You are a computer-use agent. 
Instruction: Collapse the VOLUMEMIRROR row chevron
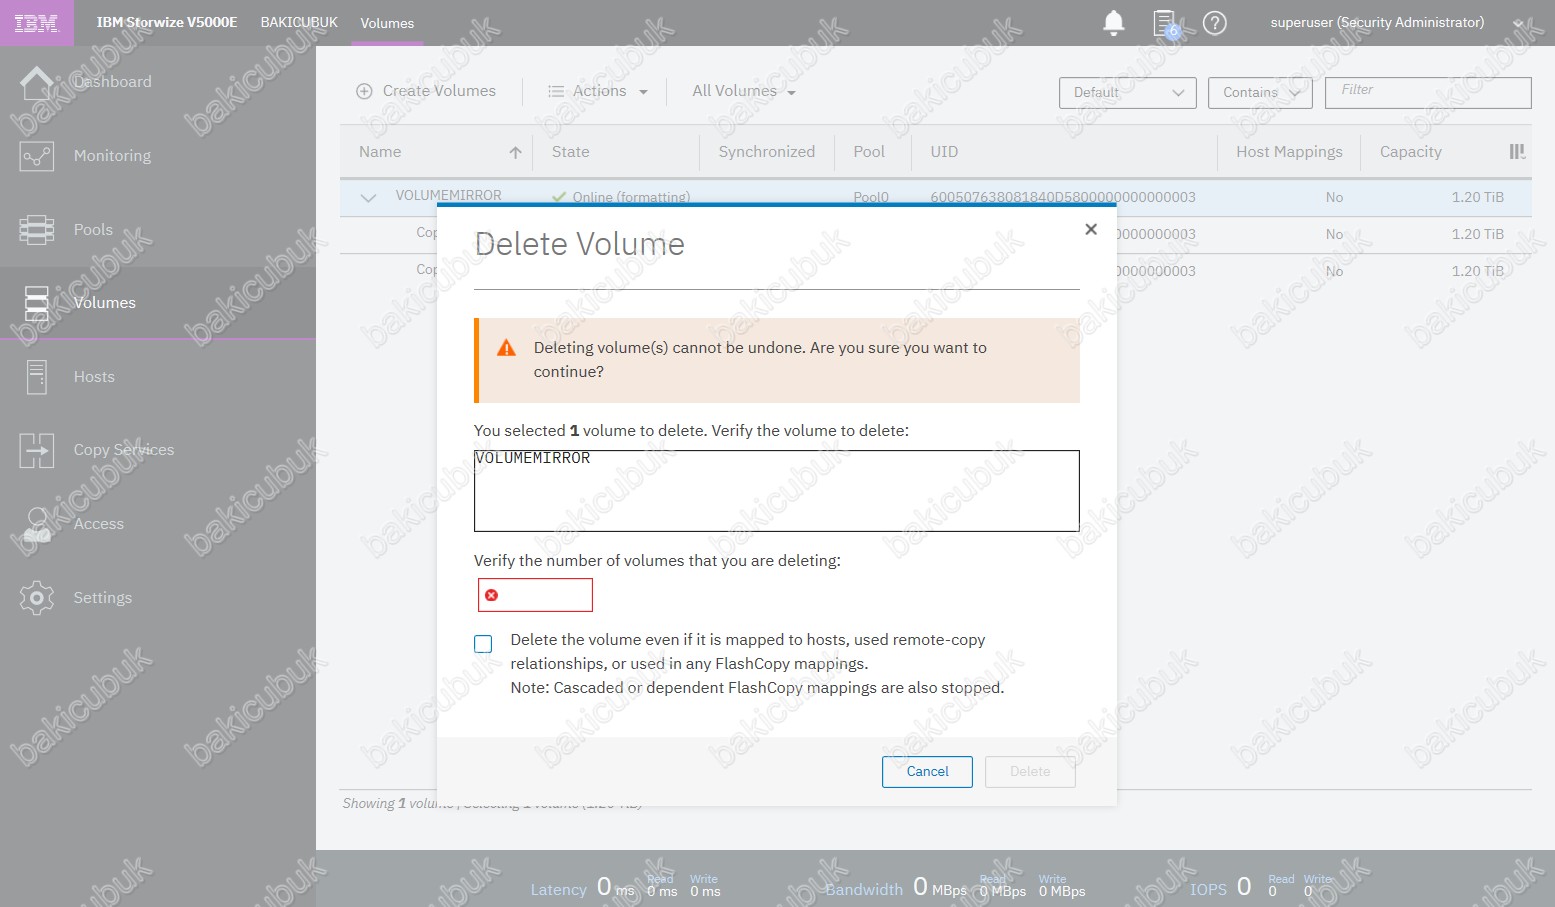coord(368,198)
